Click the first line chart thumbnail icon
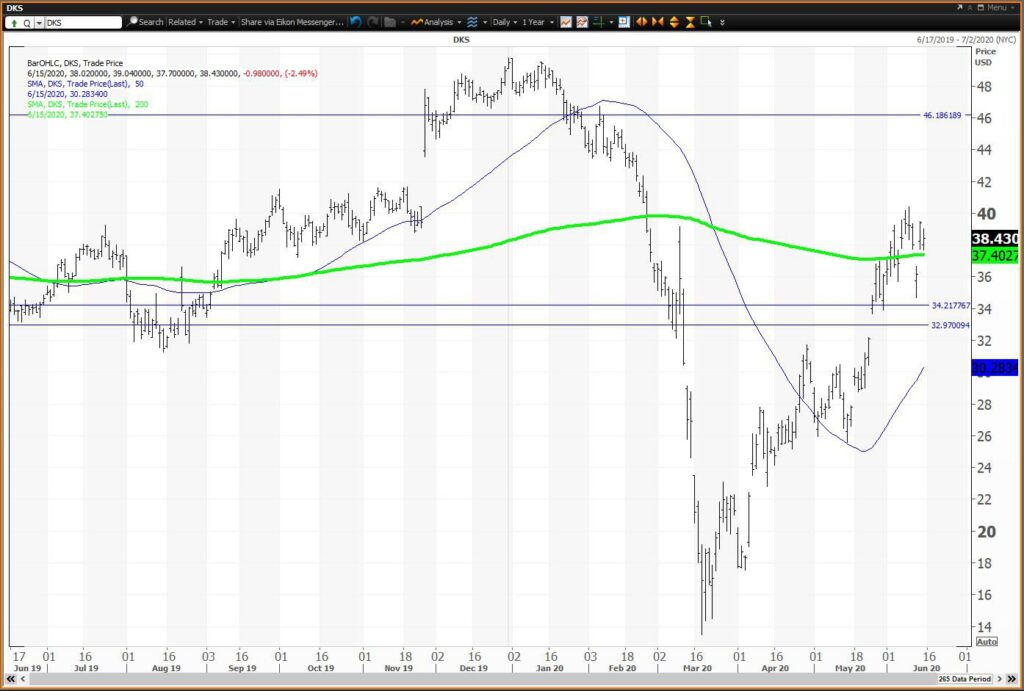This screenshot has height=691, width=1024. (x=566, y=22)
